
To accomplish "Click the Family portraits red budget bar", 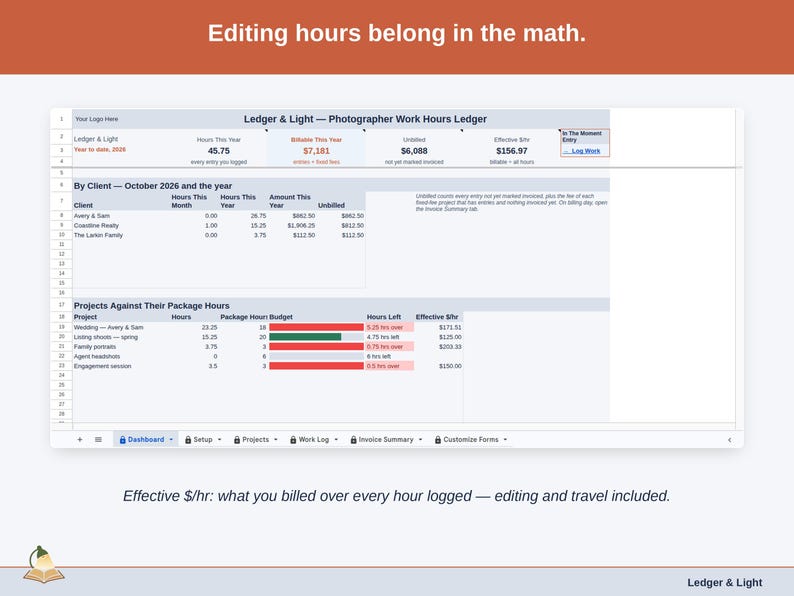I will coord(316,346).
